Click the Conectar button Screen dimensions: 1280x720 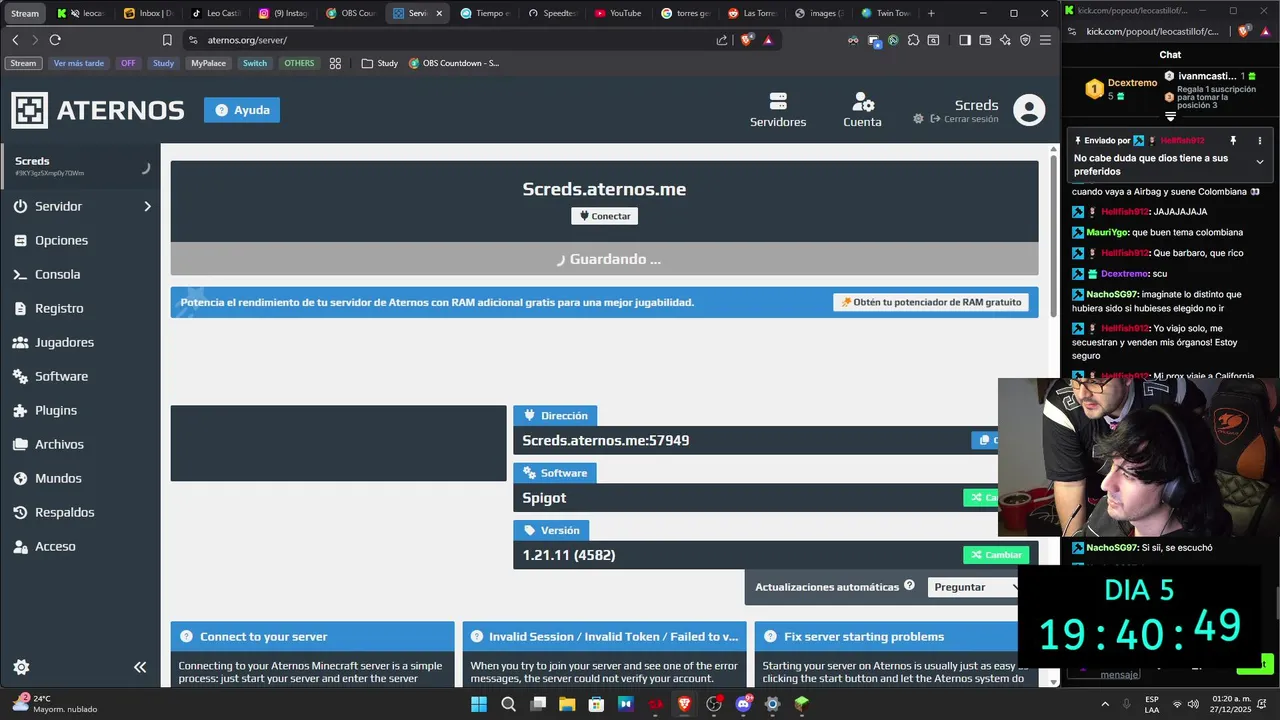604,216
